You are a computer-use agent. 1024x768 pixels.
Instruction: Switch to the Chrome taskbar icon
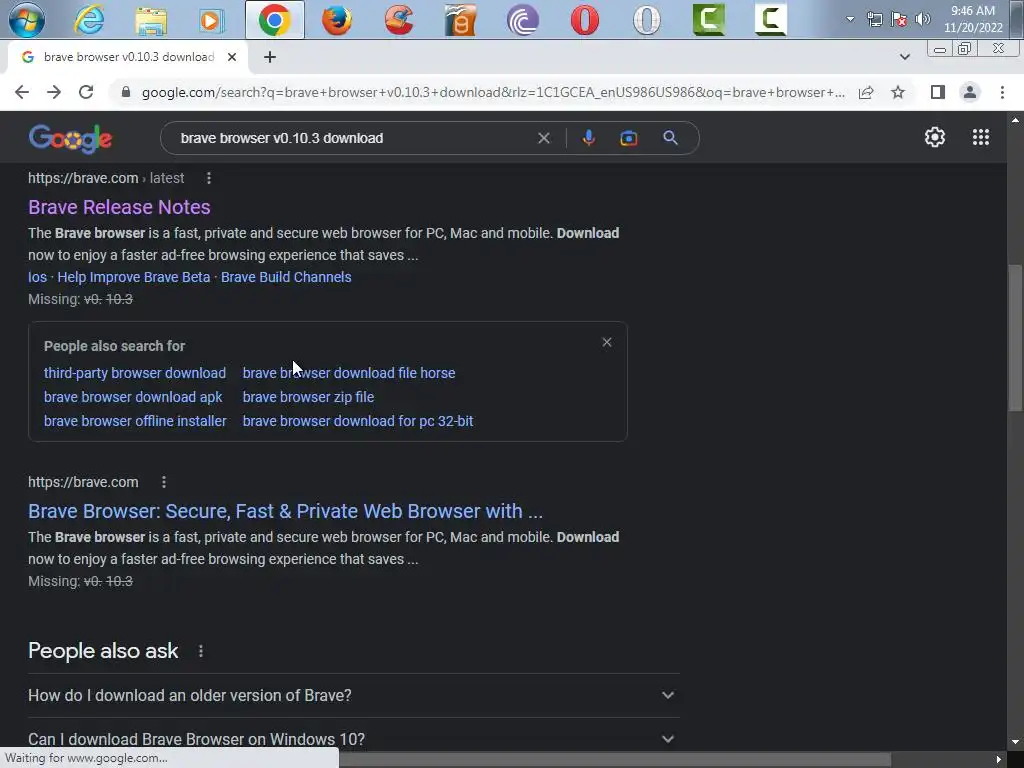pos(275,20)
